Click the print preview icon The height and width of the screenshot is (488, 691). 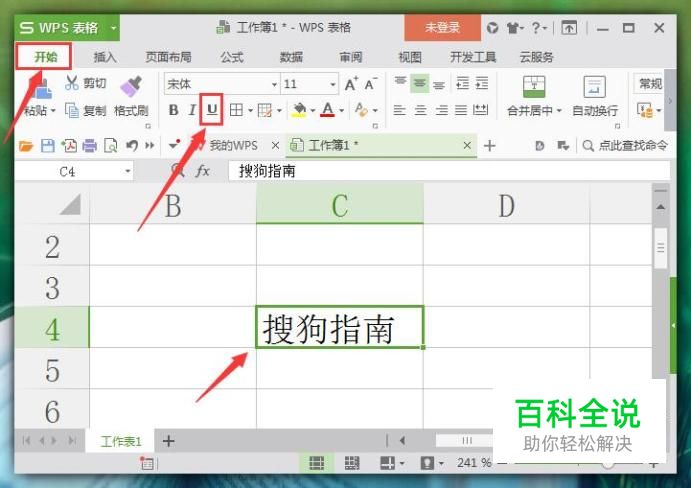[110, 145]
